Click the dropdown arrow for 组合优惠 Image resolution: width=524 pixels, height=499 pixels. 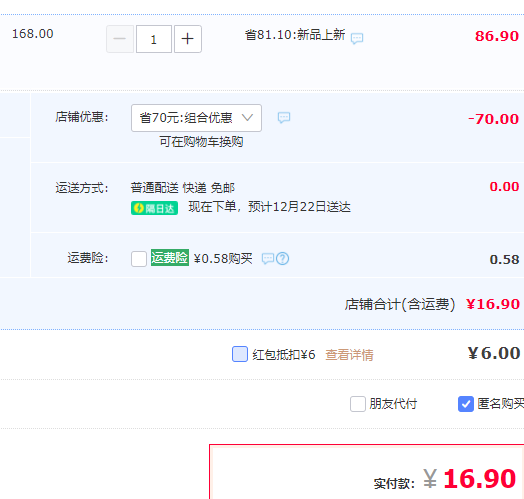click(247, 118)
